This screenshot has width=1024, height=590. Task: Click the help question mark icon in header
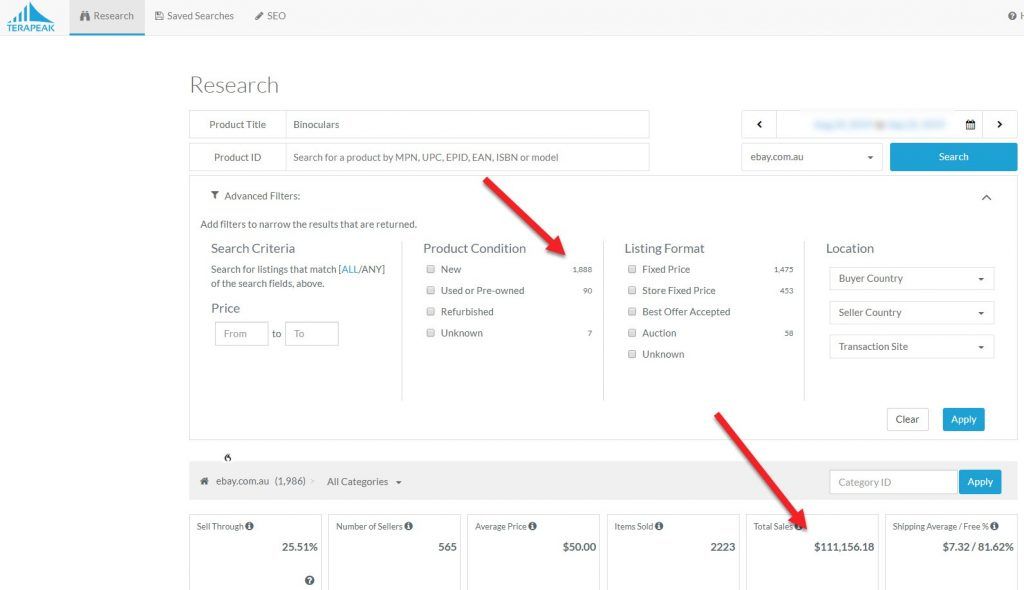click(1012, 16)
